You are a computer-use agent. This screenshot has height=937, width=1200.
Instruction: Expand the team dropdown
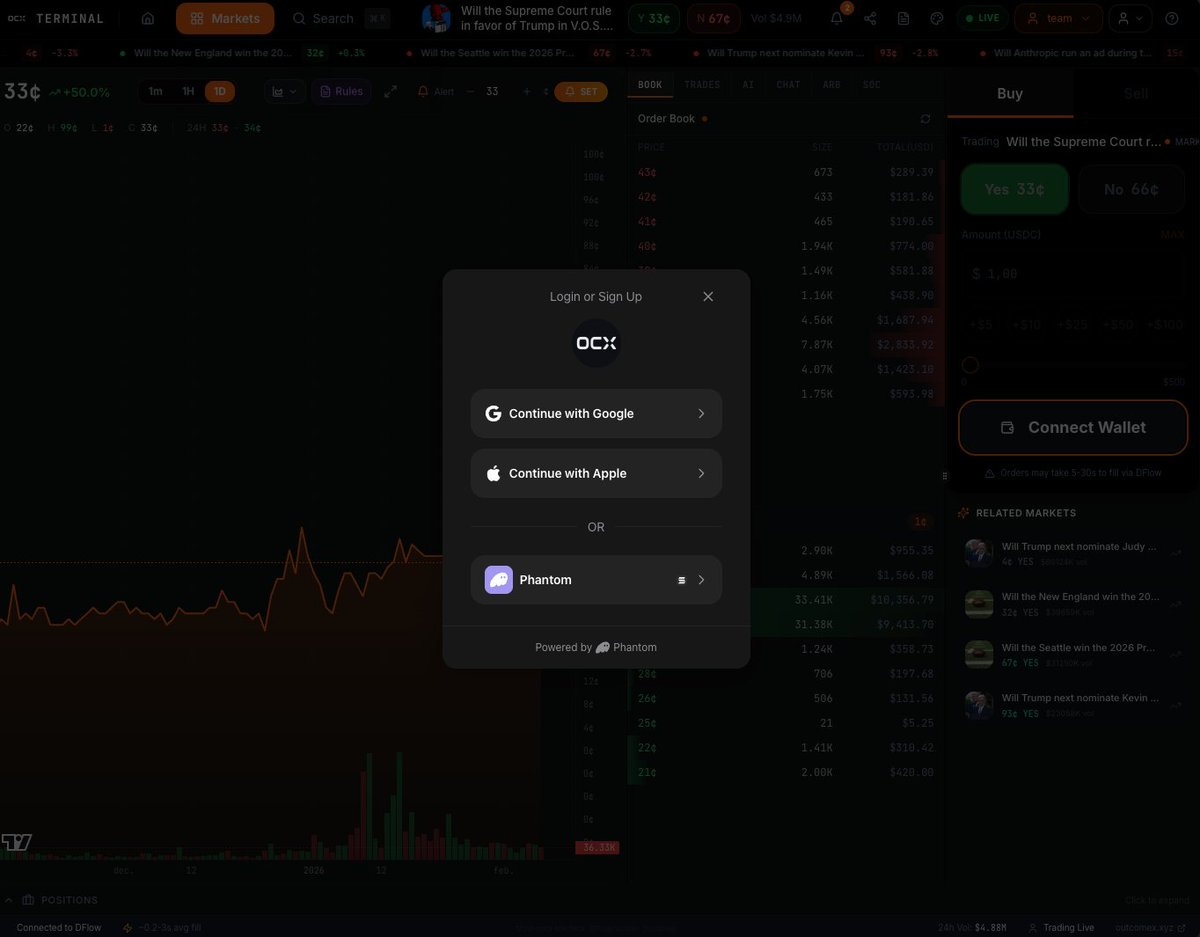1059,18
